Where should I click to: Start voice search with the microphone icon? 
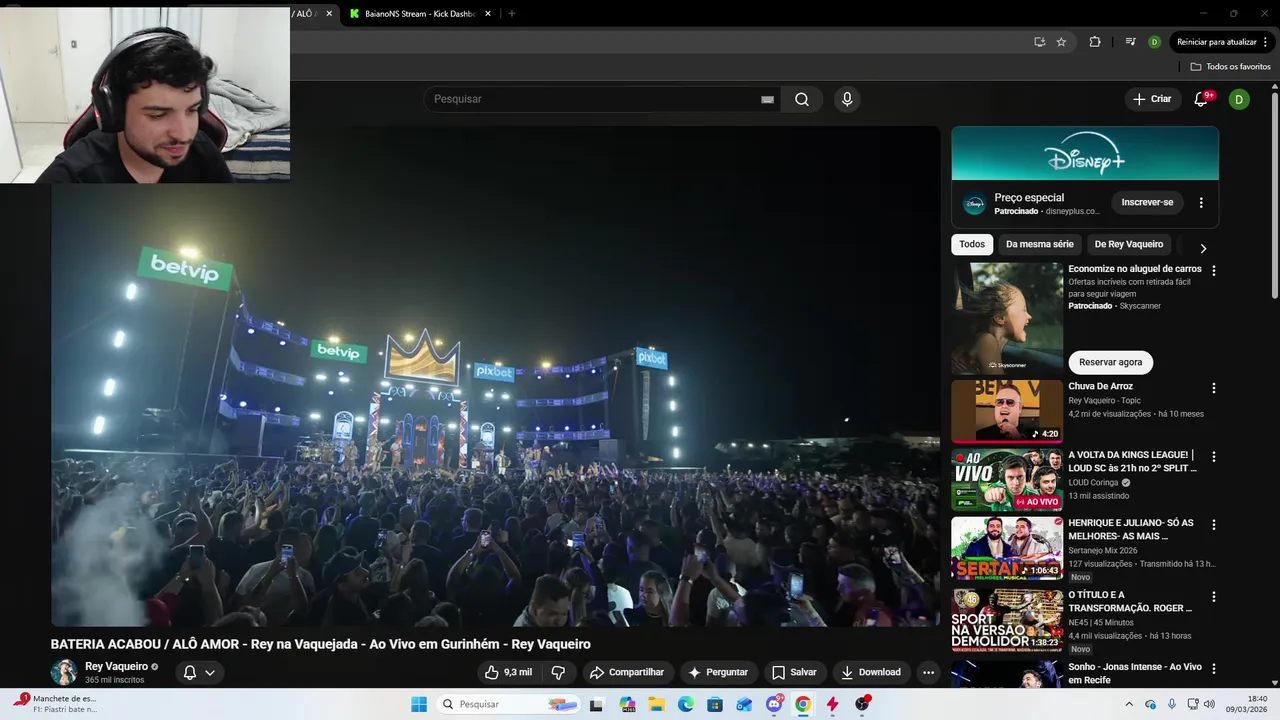tap(847, 99)
